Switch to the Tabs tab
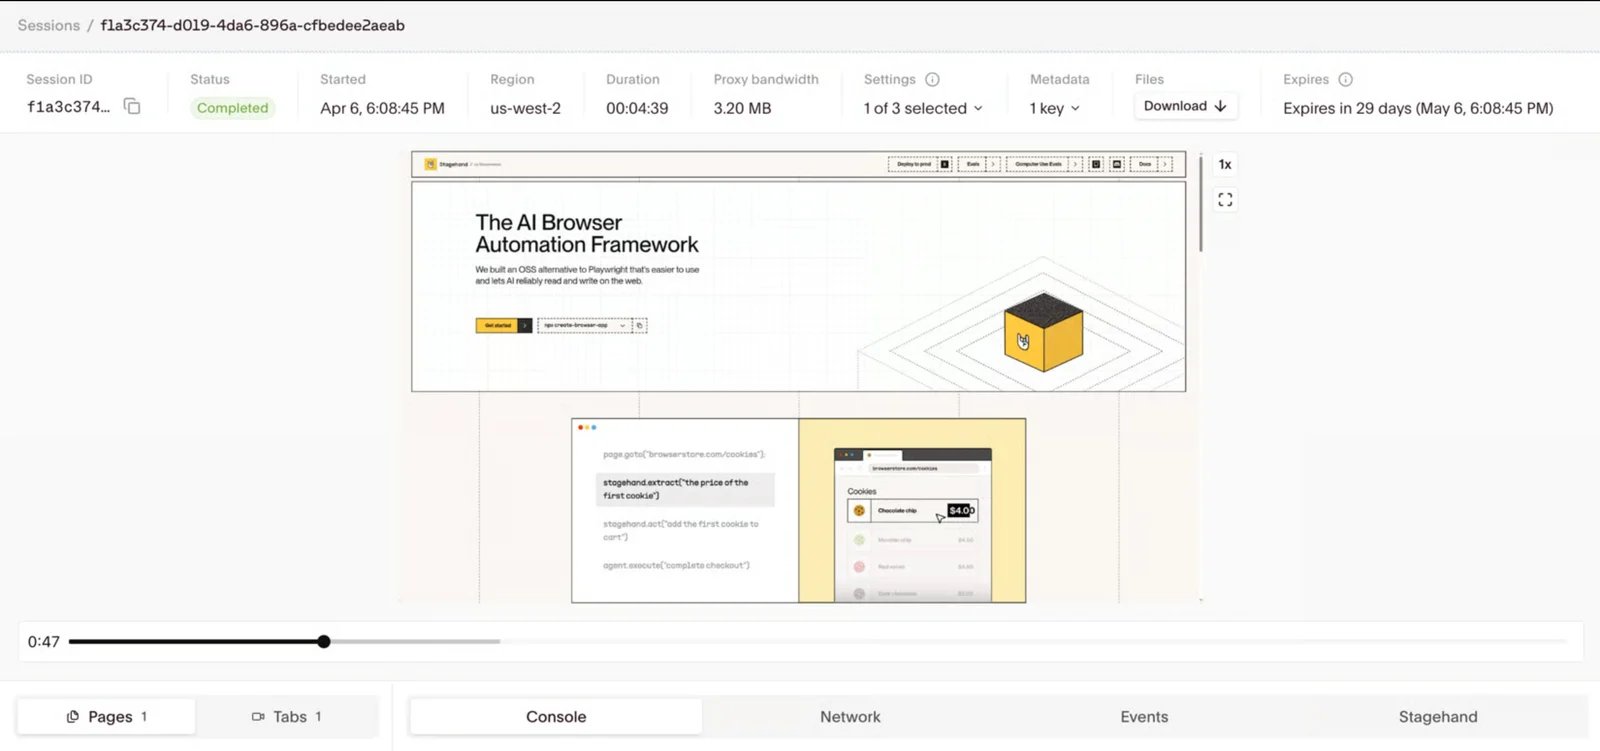 [x=287, y=716]
